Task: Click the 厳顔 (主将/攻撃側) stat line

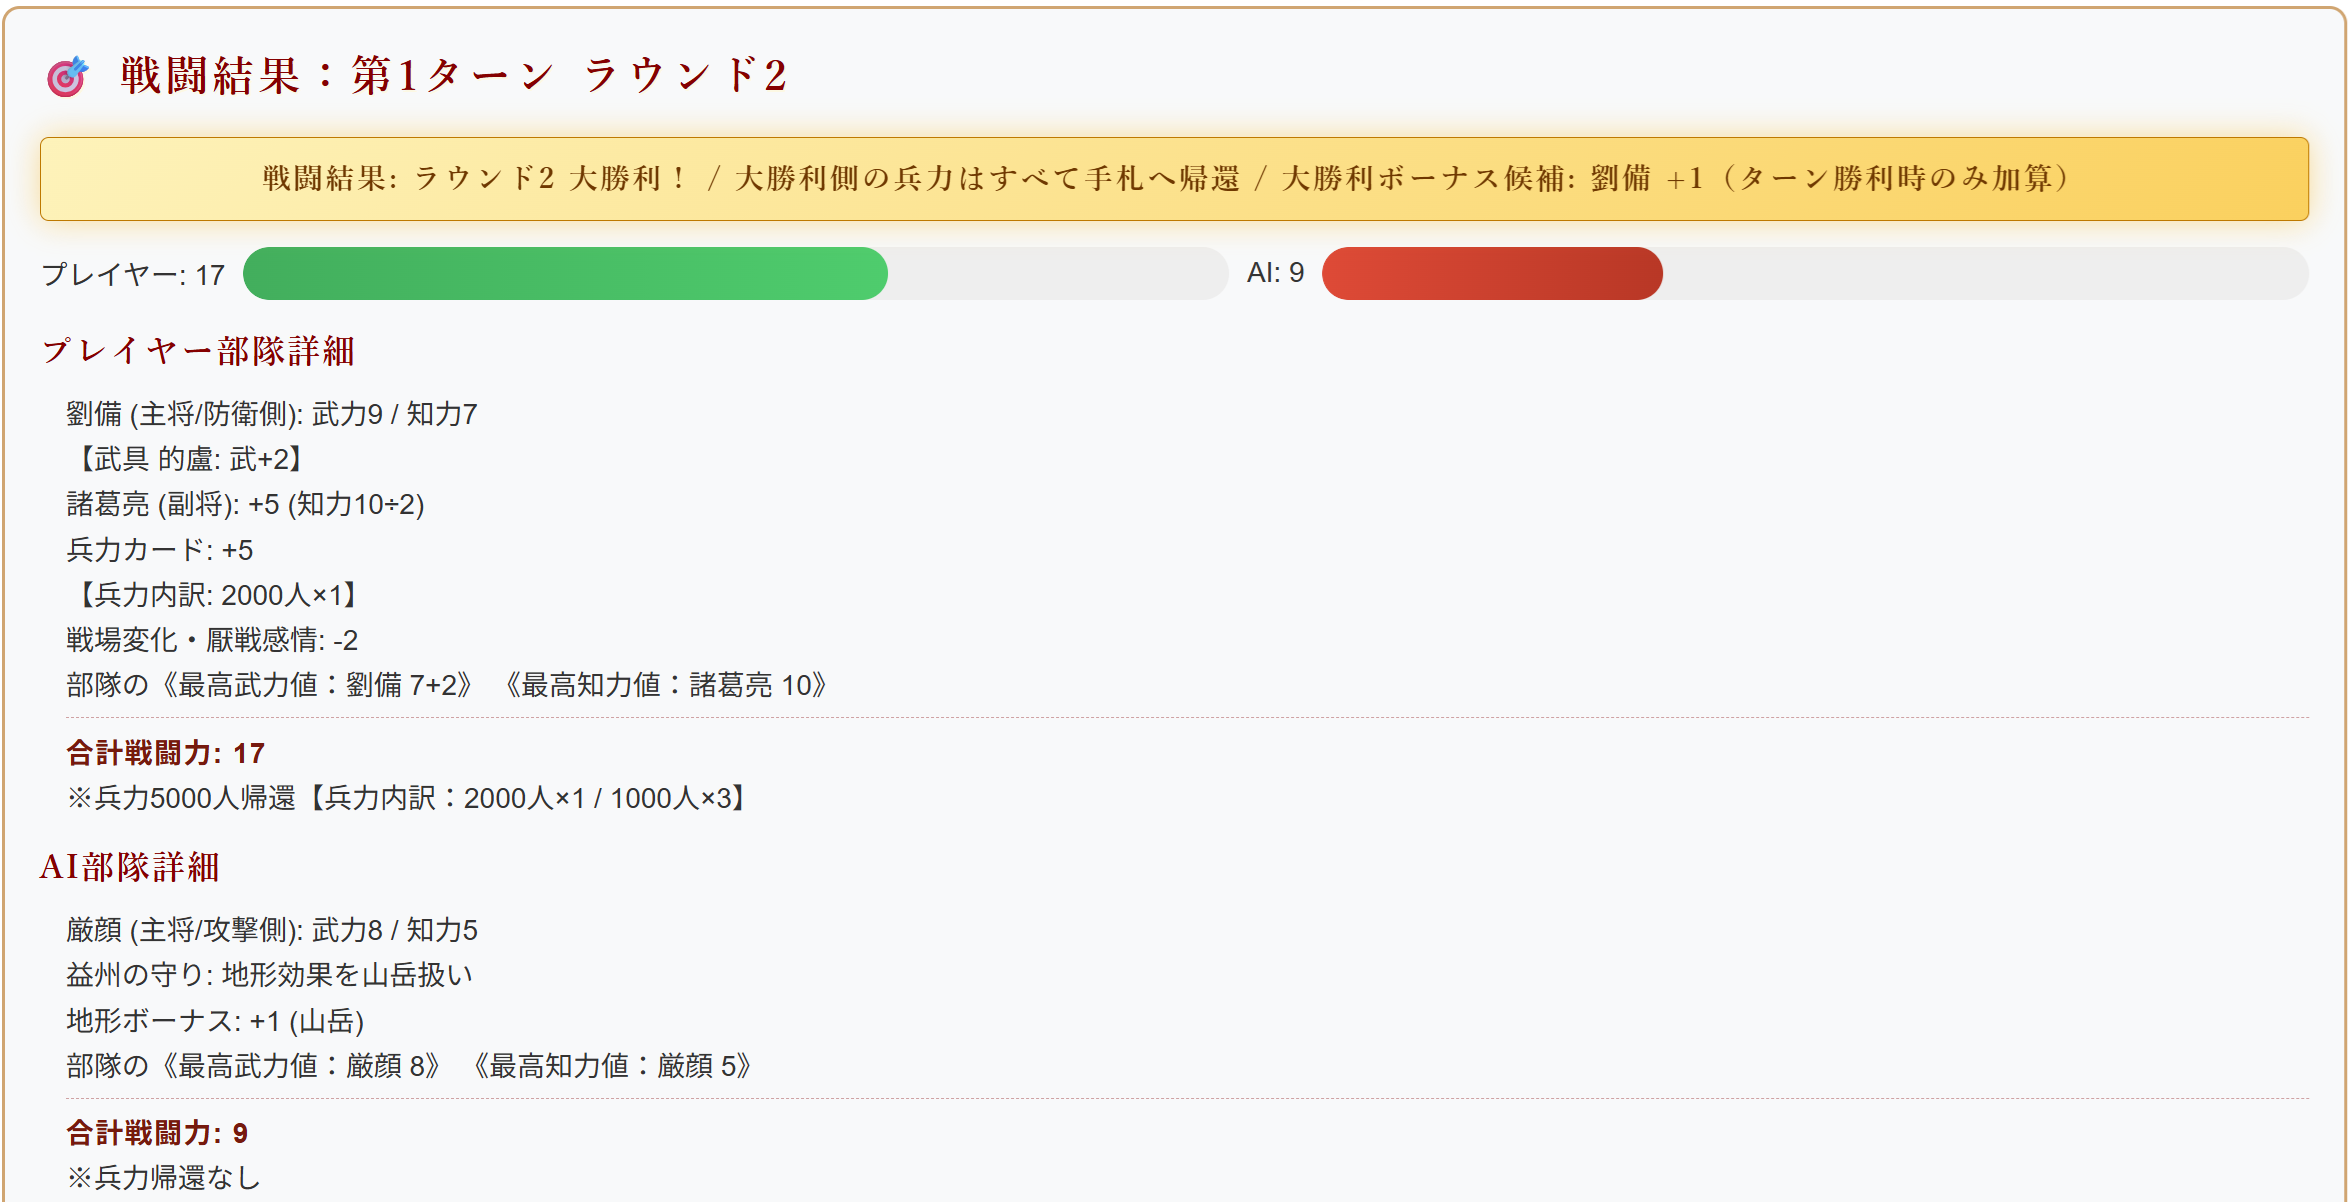Action: coord(272,930)
